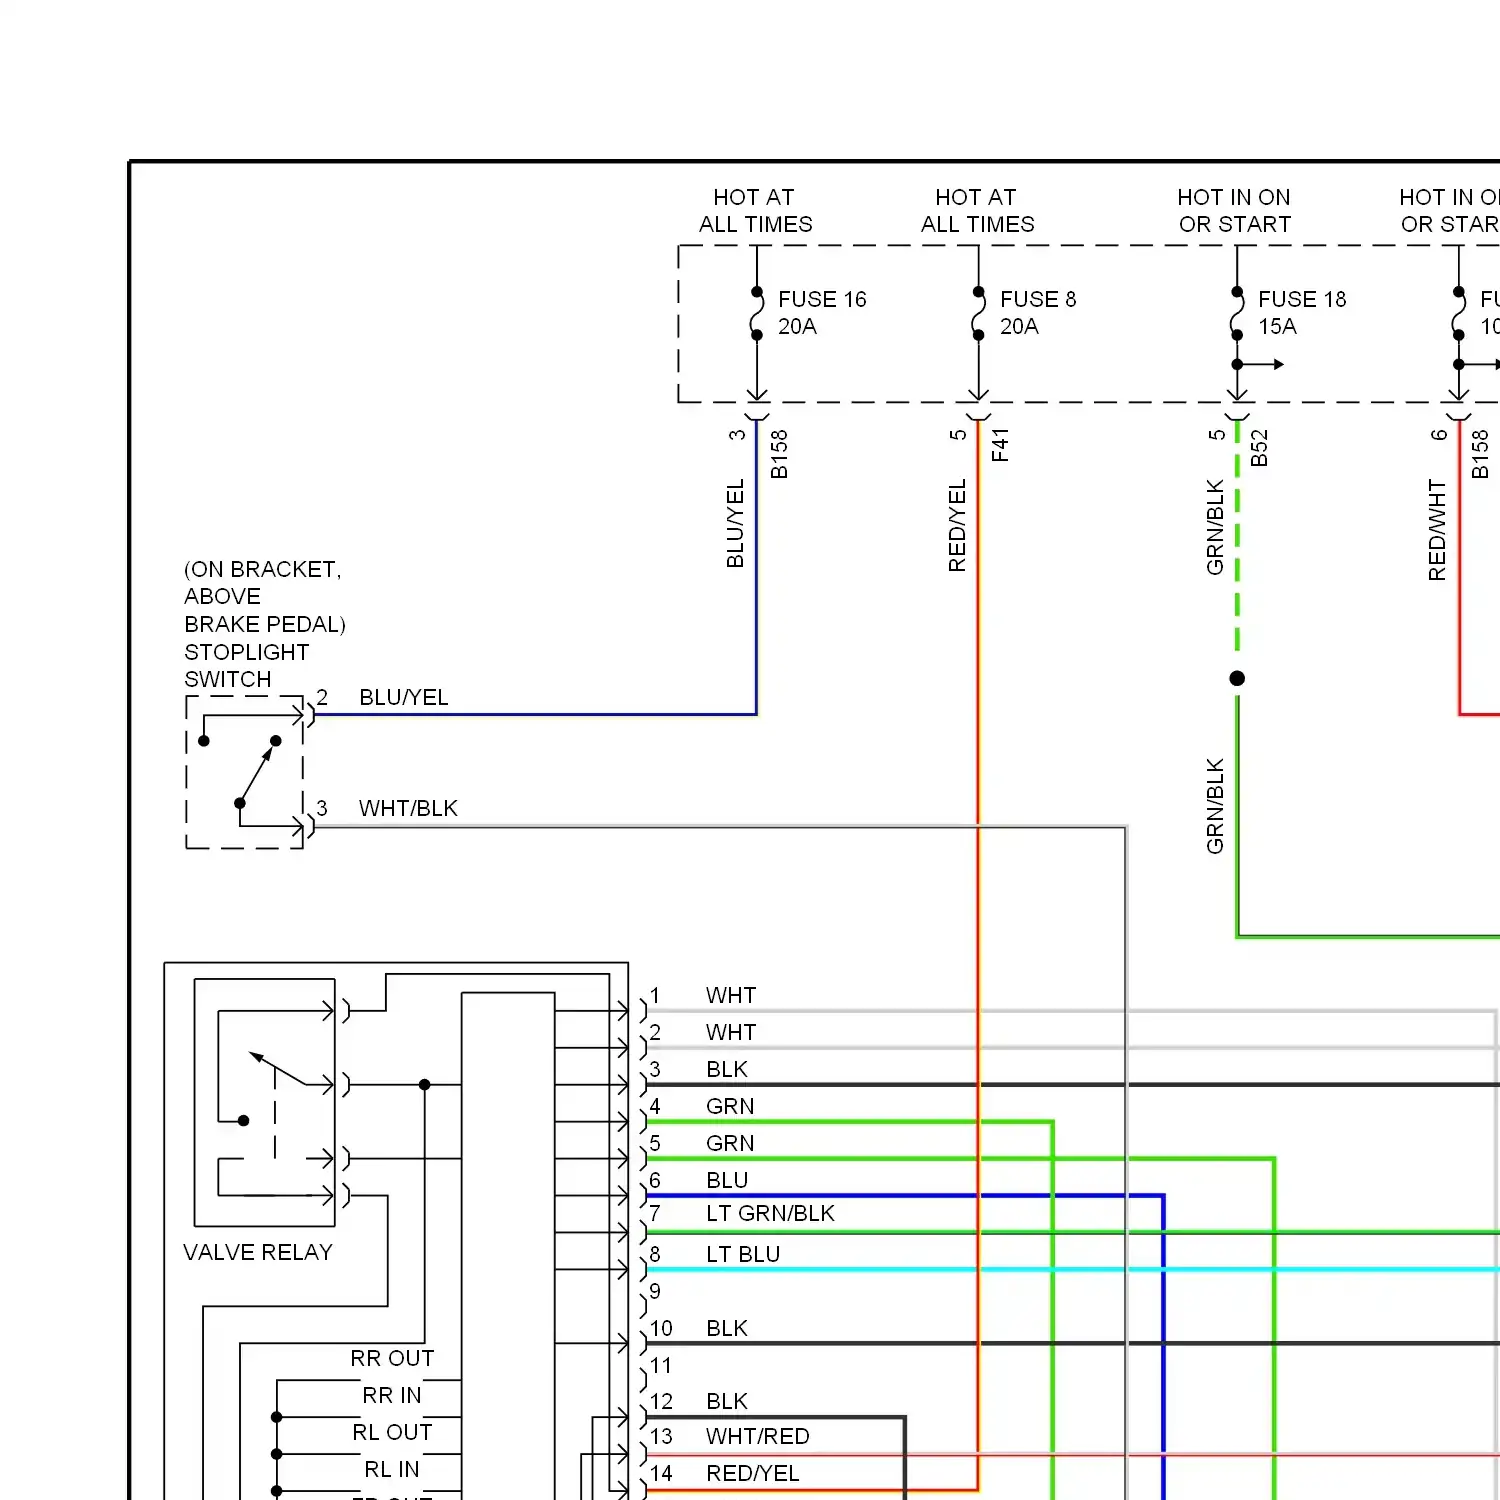Viewport: 1500px width, 1500px height.
Task: Click the FUSE 16 20A label
Action: [822, 313]
